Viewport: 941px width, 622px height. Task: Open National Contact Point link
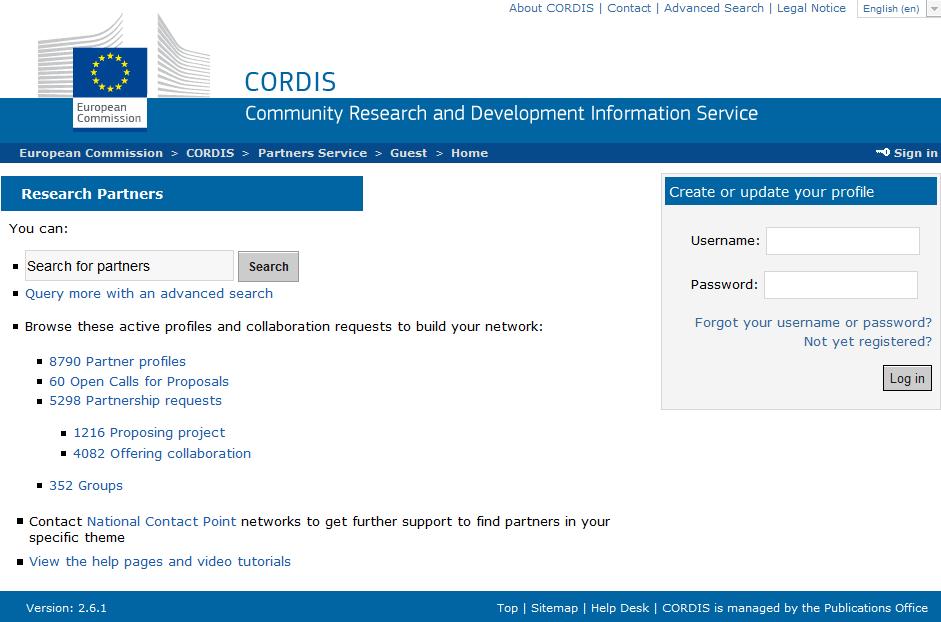161,521
